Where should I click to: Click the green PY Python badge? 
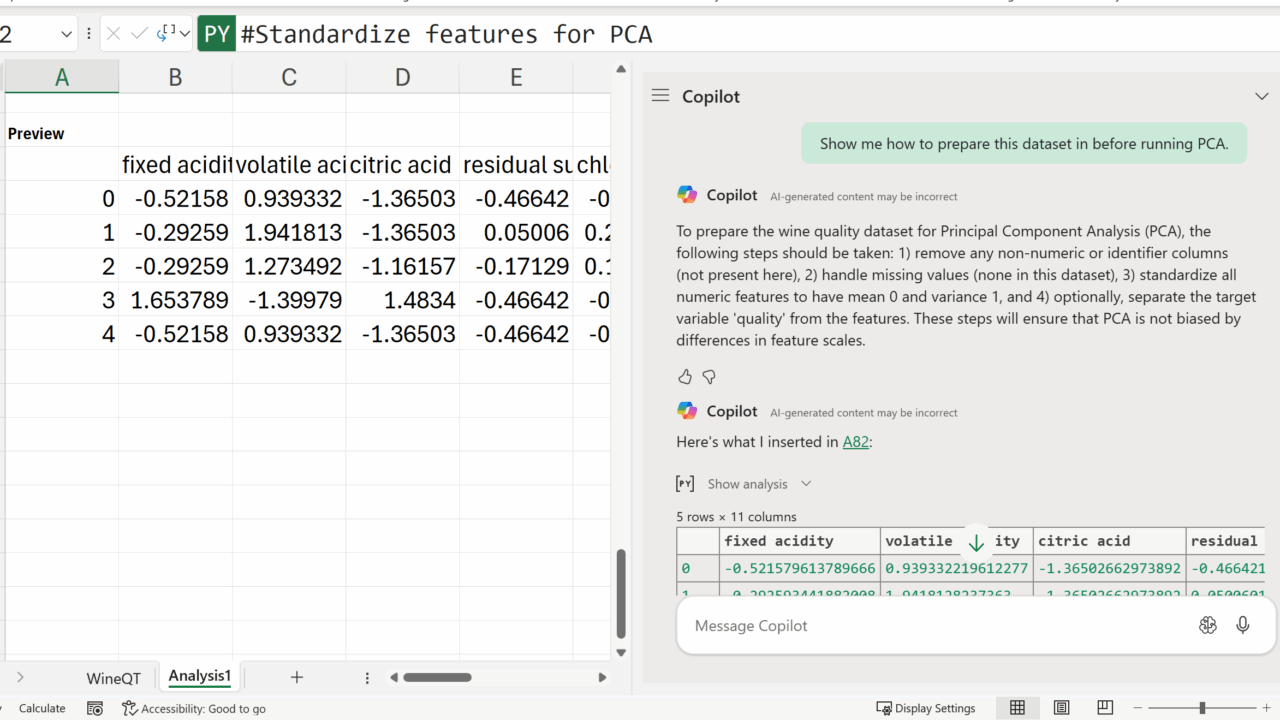217,34
